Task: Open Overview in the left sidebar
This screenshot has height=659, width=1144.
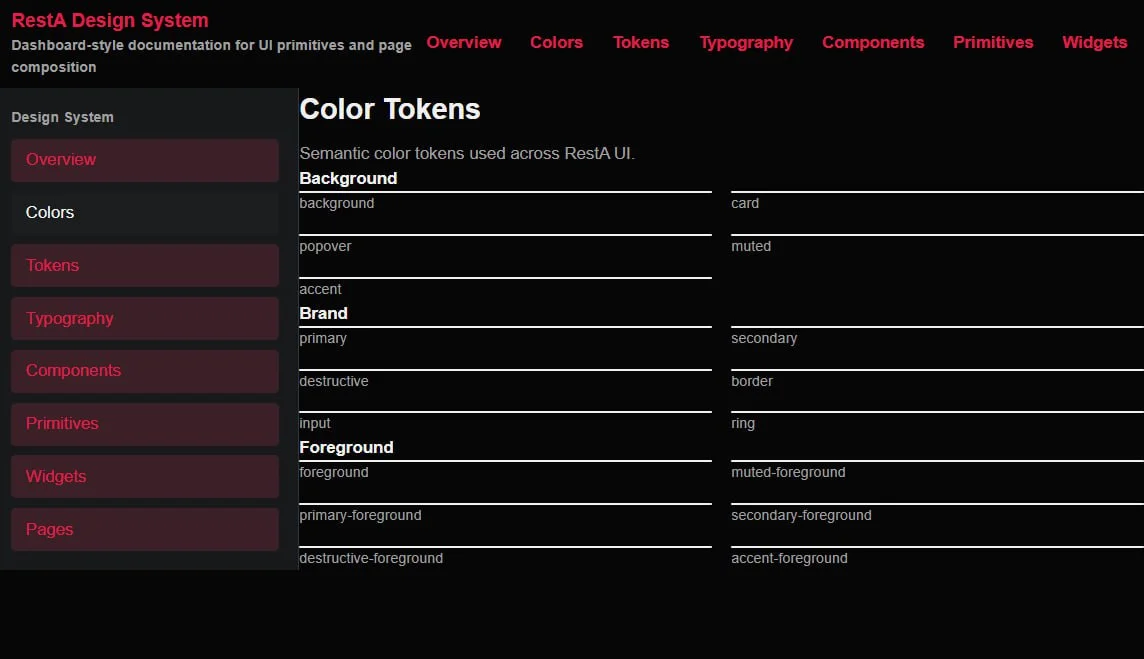Action: pos(145,160)
